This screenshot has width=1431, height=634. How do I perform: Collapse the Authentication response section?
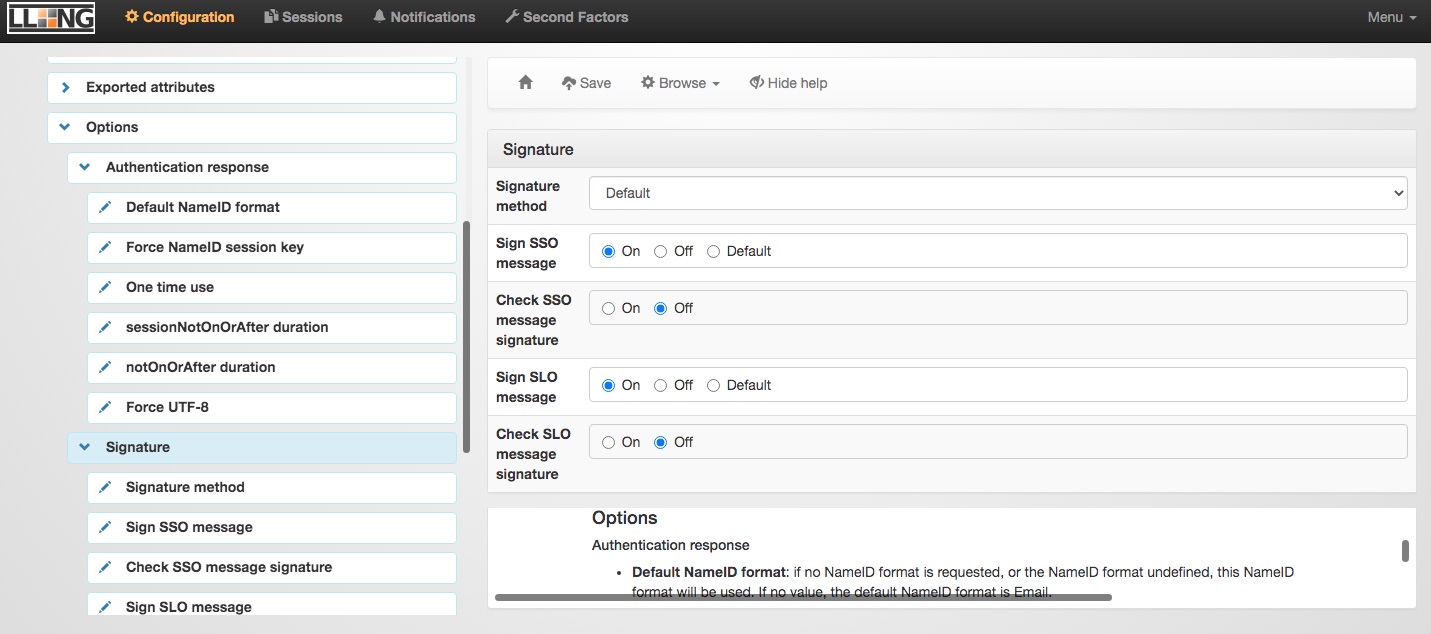pos(85,167)
